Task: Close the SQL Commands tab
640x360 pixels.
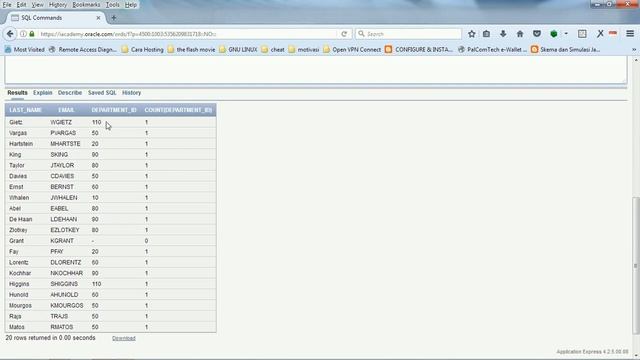Action: point(98,18)
